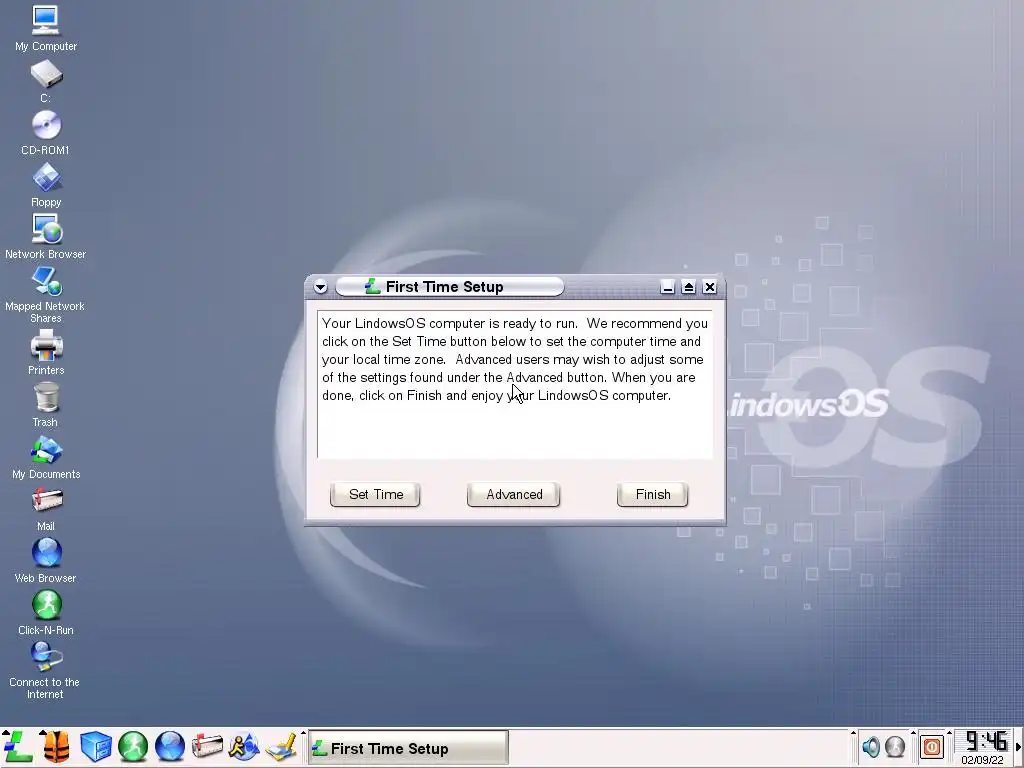Image resolution: width=1024 pixels, height=768 pixels.
Task: Open the pencil-and-paper icon in taskbar
Action: click(x=281, y=746)
